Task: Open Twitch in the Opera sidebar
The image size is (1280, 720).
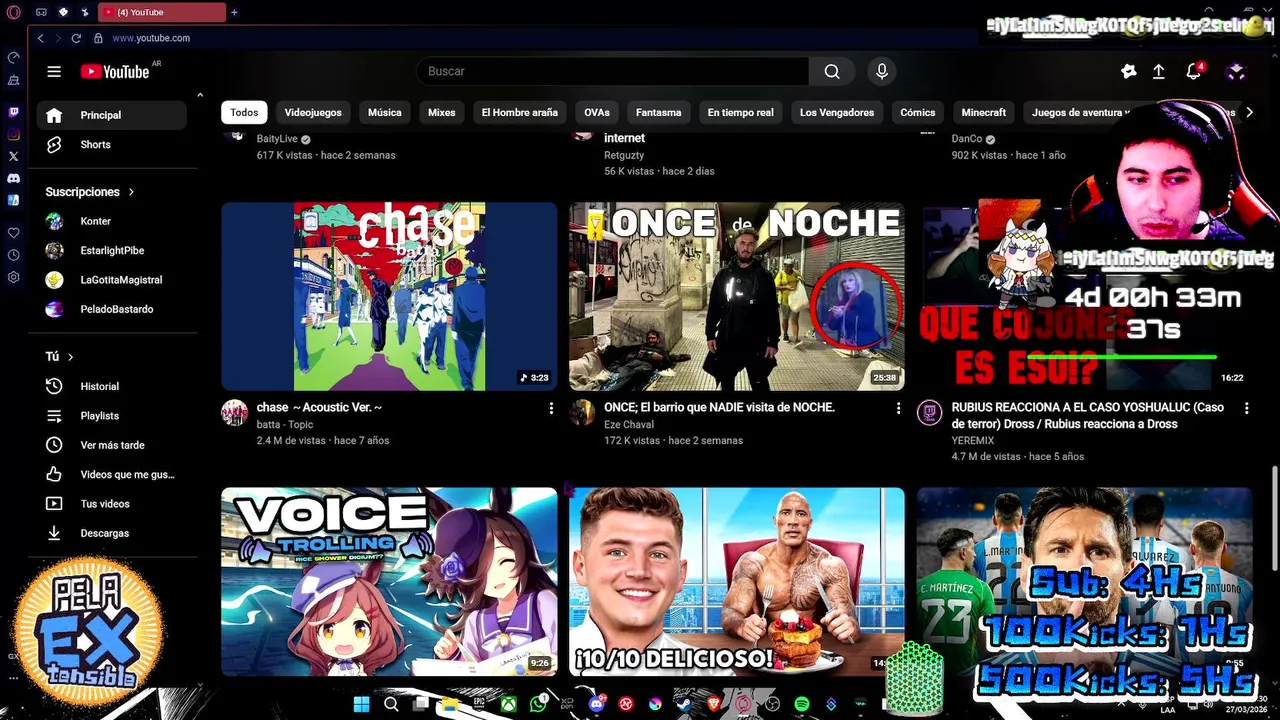Action: 14,112
